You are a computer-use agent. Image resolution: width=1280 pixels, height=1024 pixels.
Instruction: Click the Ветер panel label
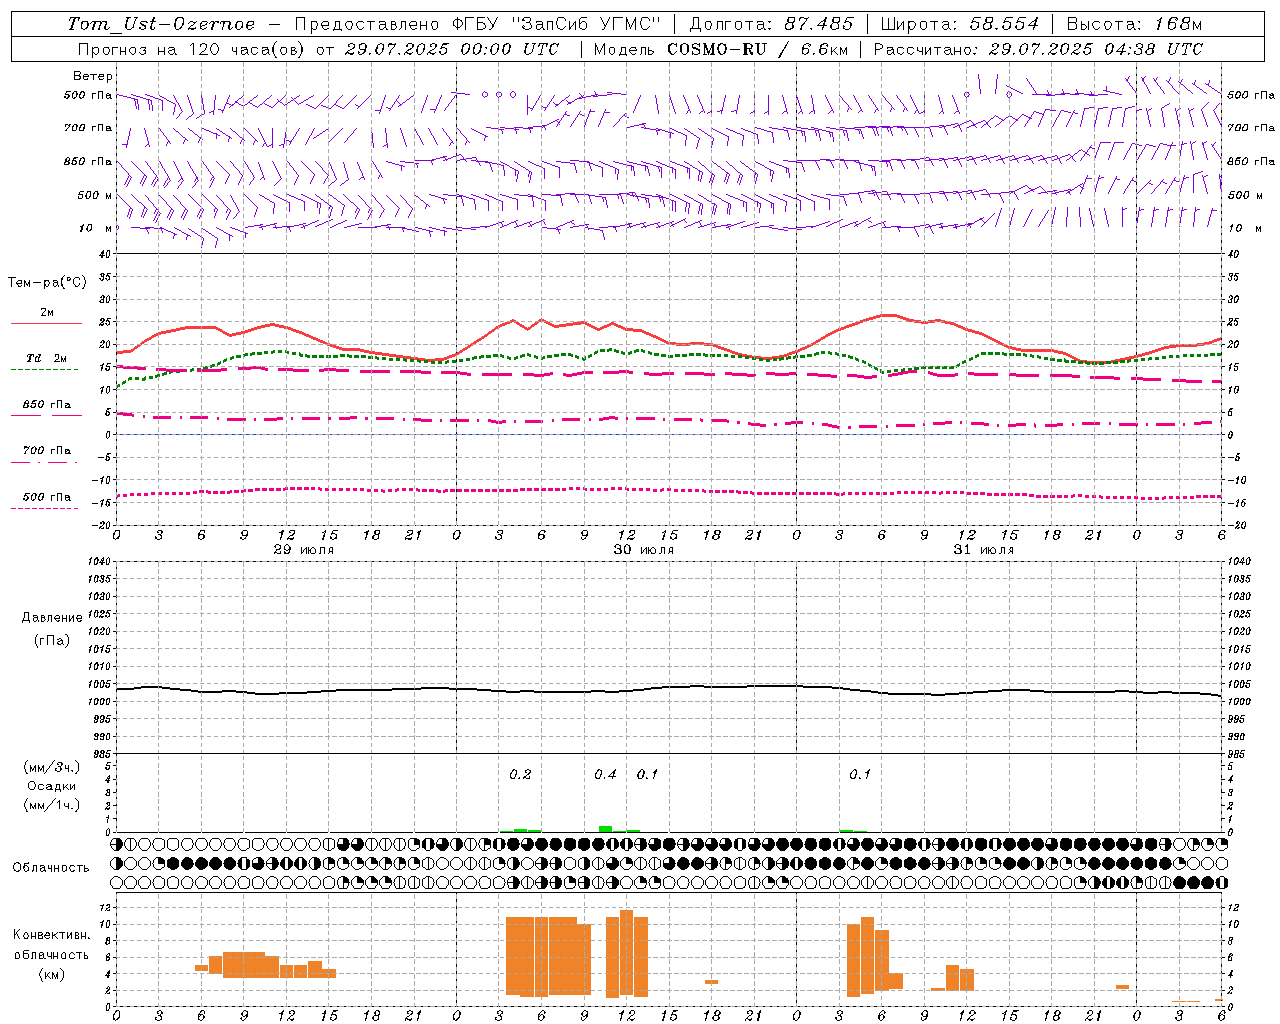[x=92, y=76]
